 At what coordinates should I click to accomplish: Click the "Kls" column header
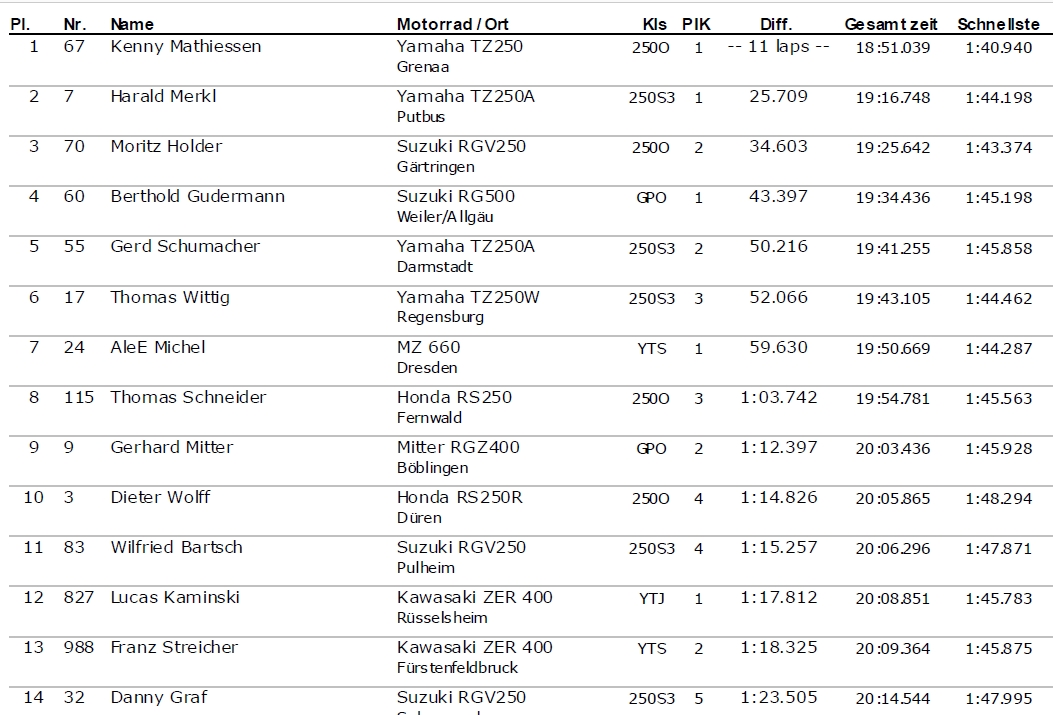[x=655, y=24]
